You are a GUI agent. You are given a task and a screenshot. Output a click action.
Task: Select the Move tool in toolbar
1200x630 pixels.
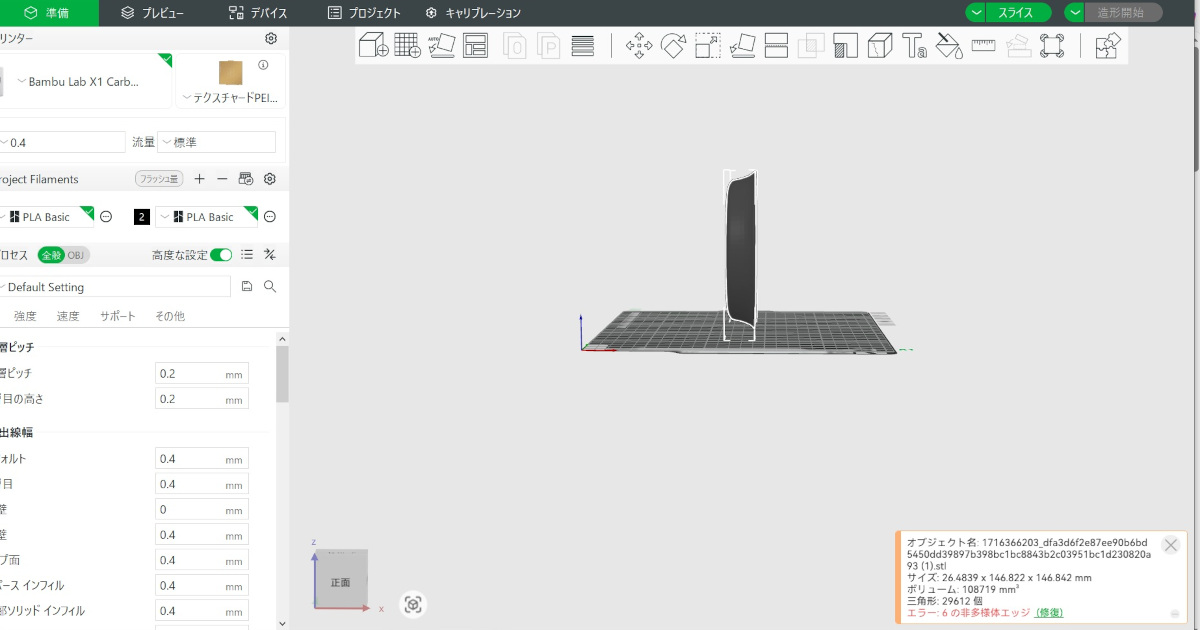pyautogui.click(x=639, y=46)
